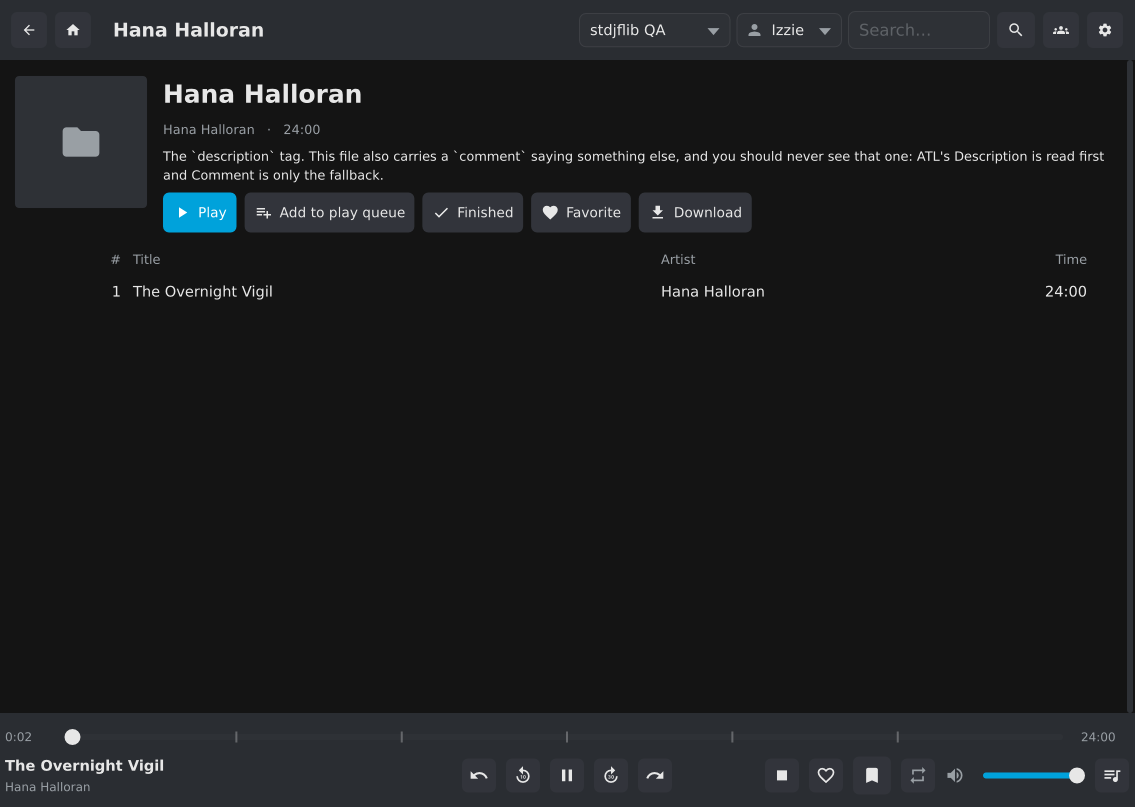Jump to the last chapter marker on seek bar
The width and height of the screenshot is (1135, 807).
tap(898, 737)
